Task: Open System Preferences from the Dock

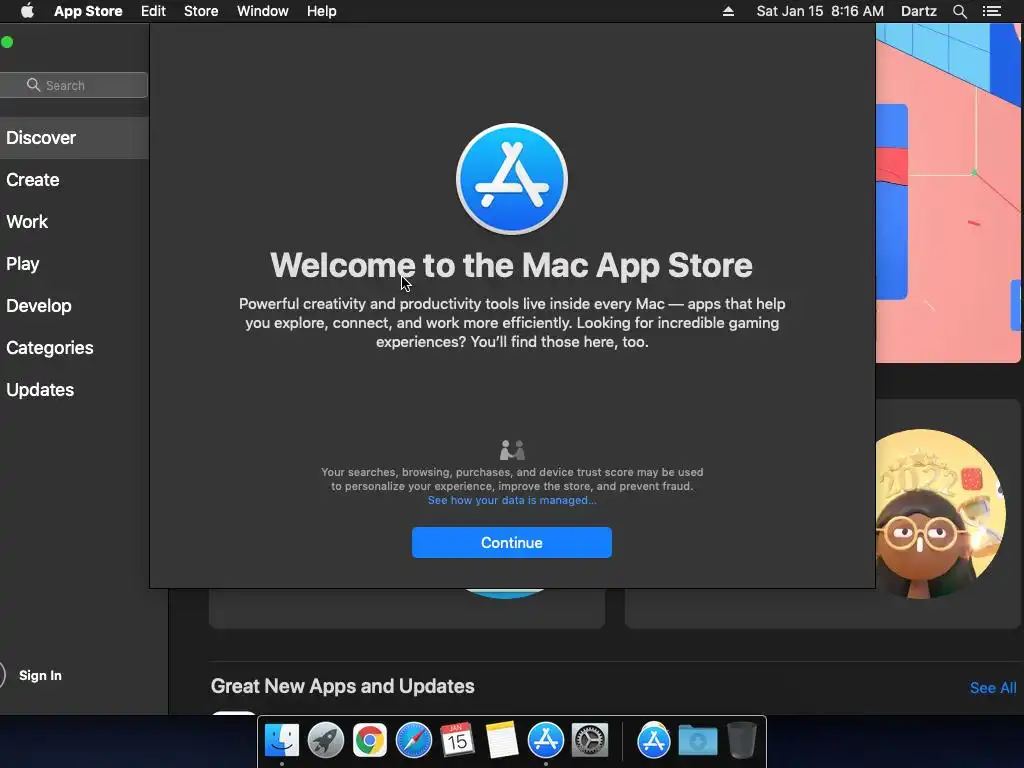Action: point(590,741)
